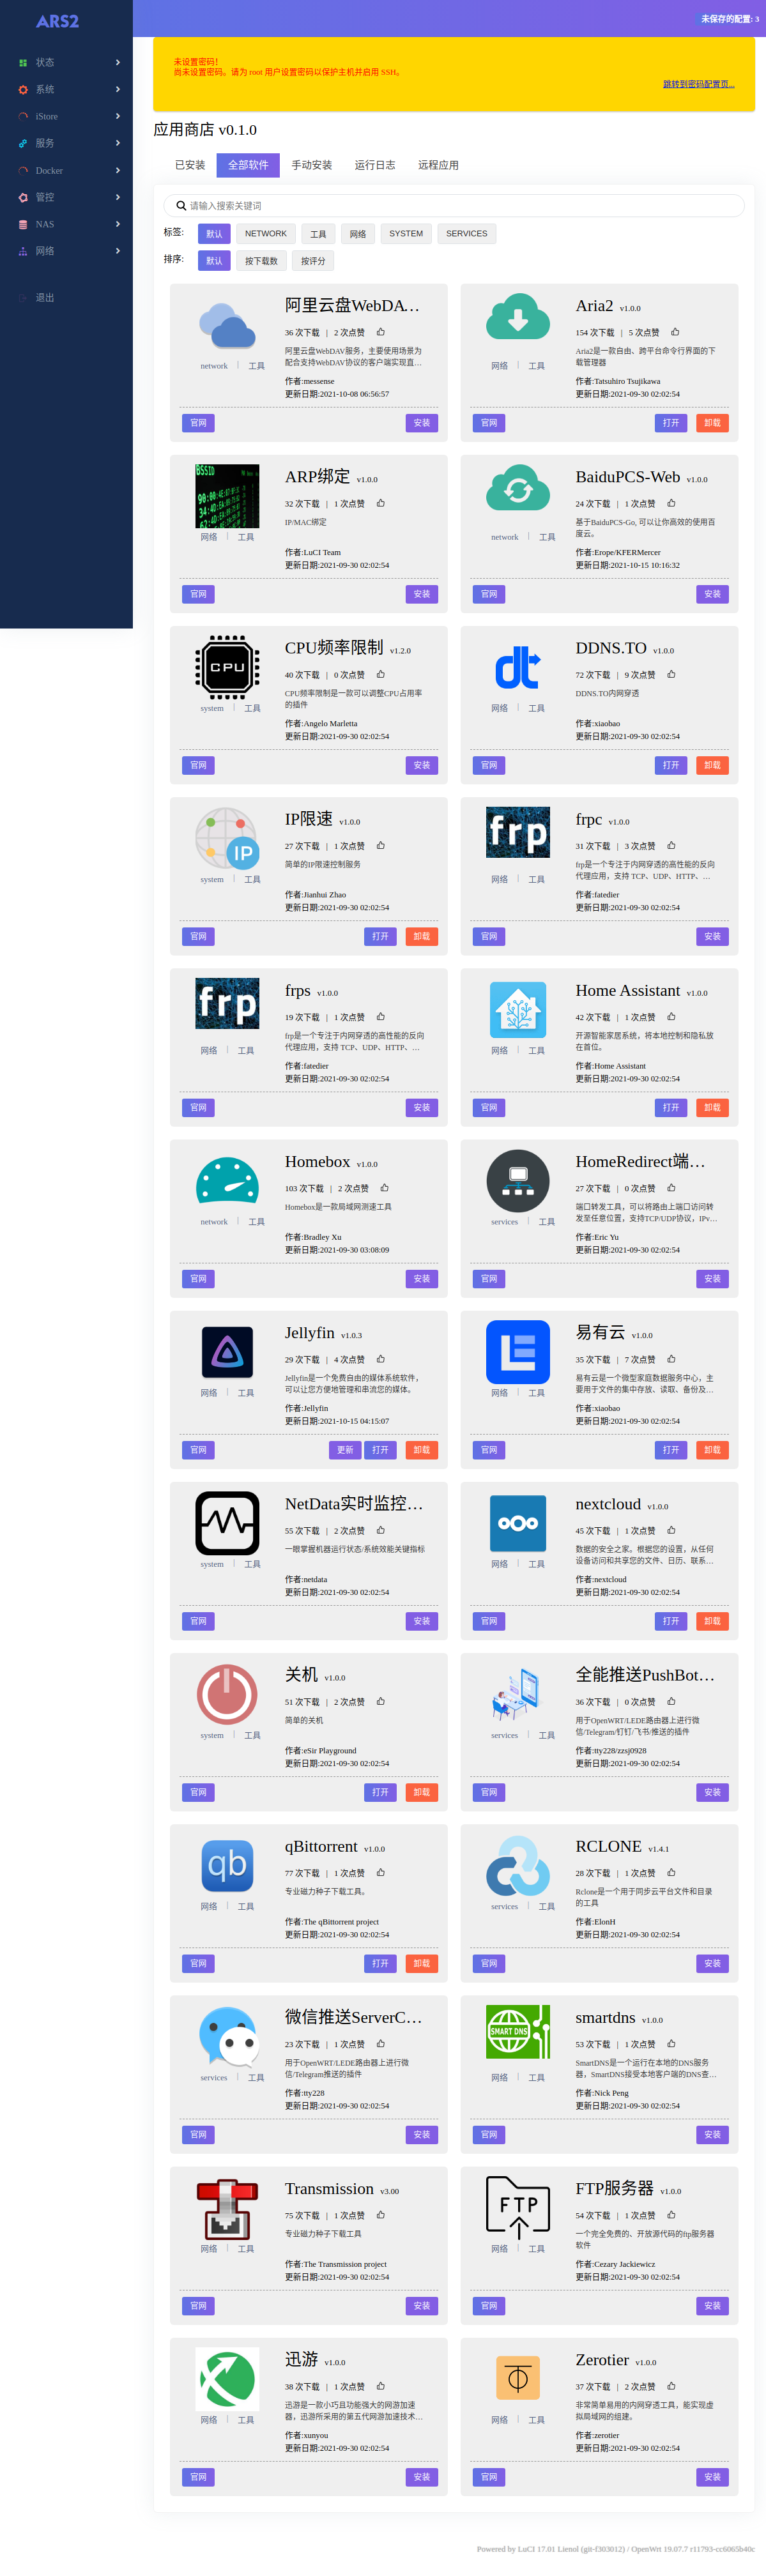Expand the 状态 sidebar menu
The image size is (766, 2576).
[x=66, y=62]
